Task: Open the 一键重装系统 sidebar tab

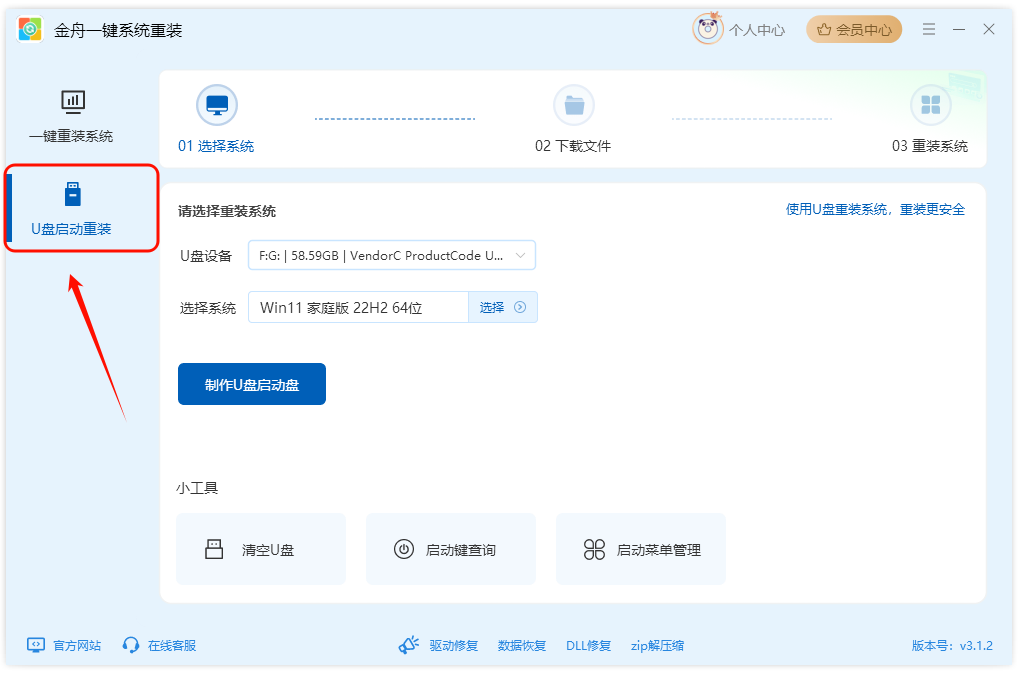Action: point(71,117)
